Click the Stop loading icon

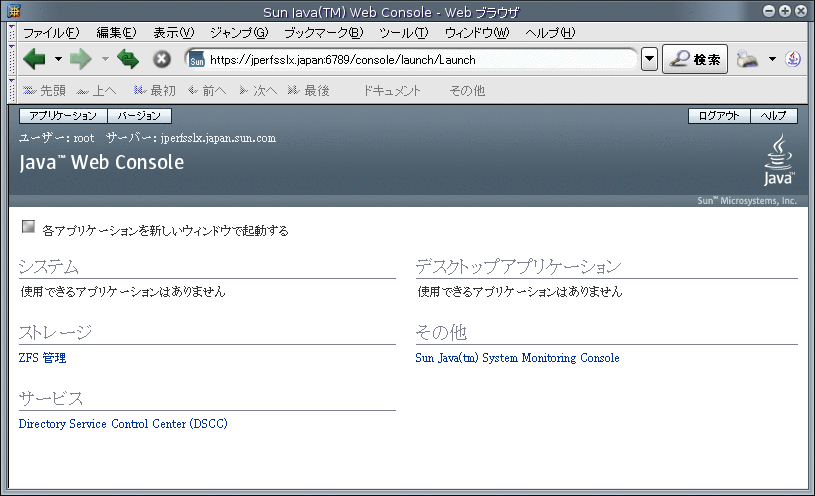click(x=162, y=59)
